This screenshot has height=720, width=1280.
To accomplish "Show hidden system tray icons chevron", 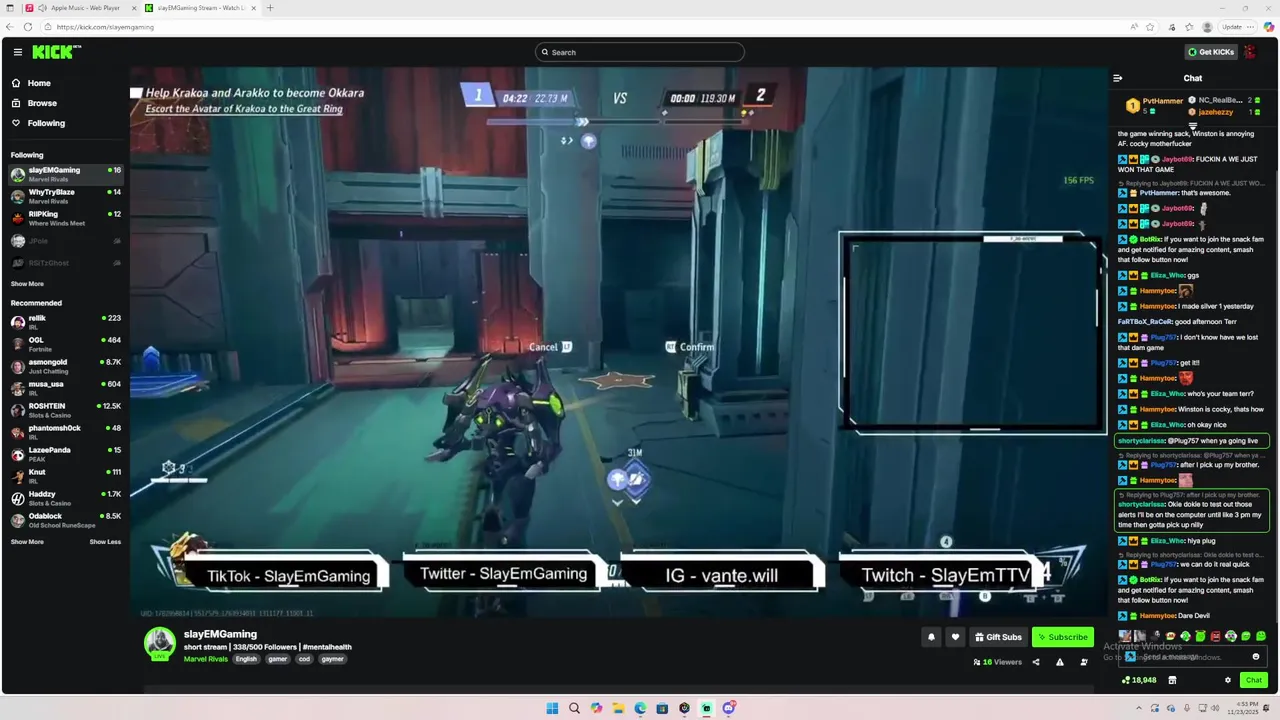I will (x=1138, y=708).
